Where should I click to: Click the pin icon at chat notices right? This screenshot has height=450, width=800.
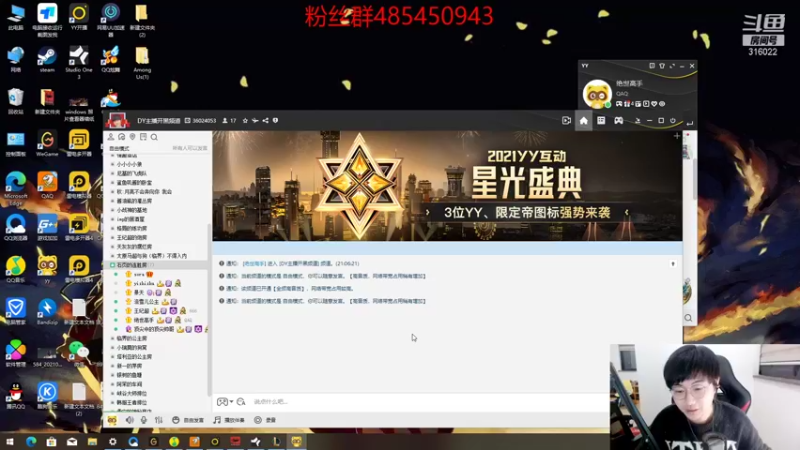tap(673, 264)
